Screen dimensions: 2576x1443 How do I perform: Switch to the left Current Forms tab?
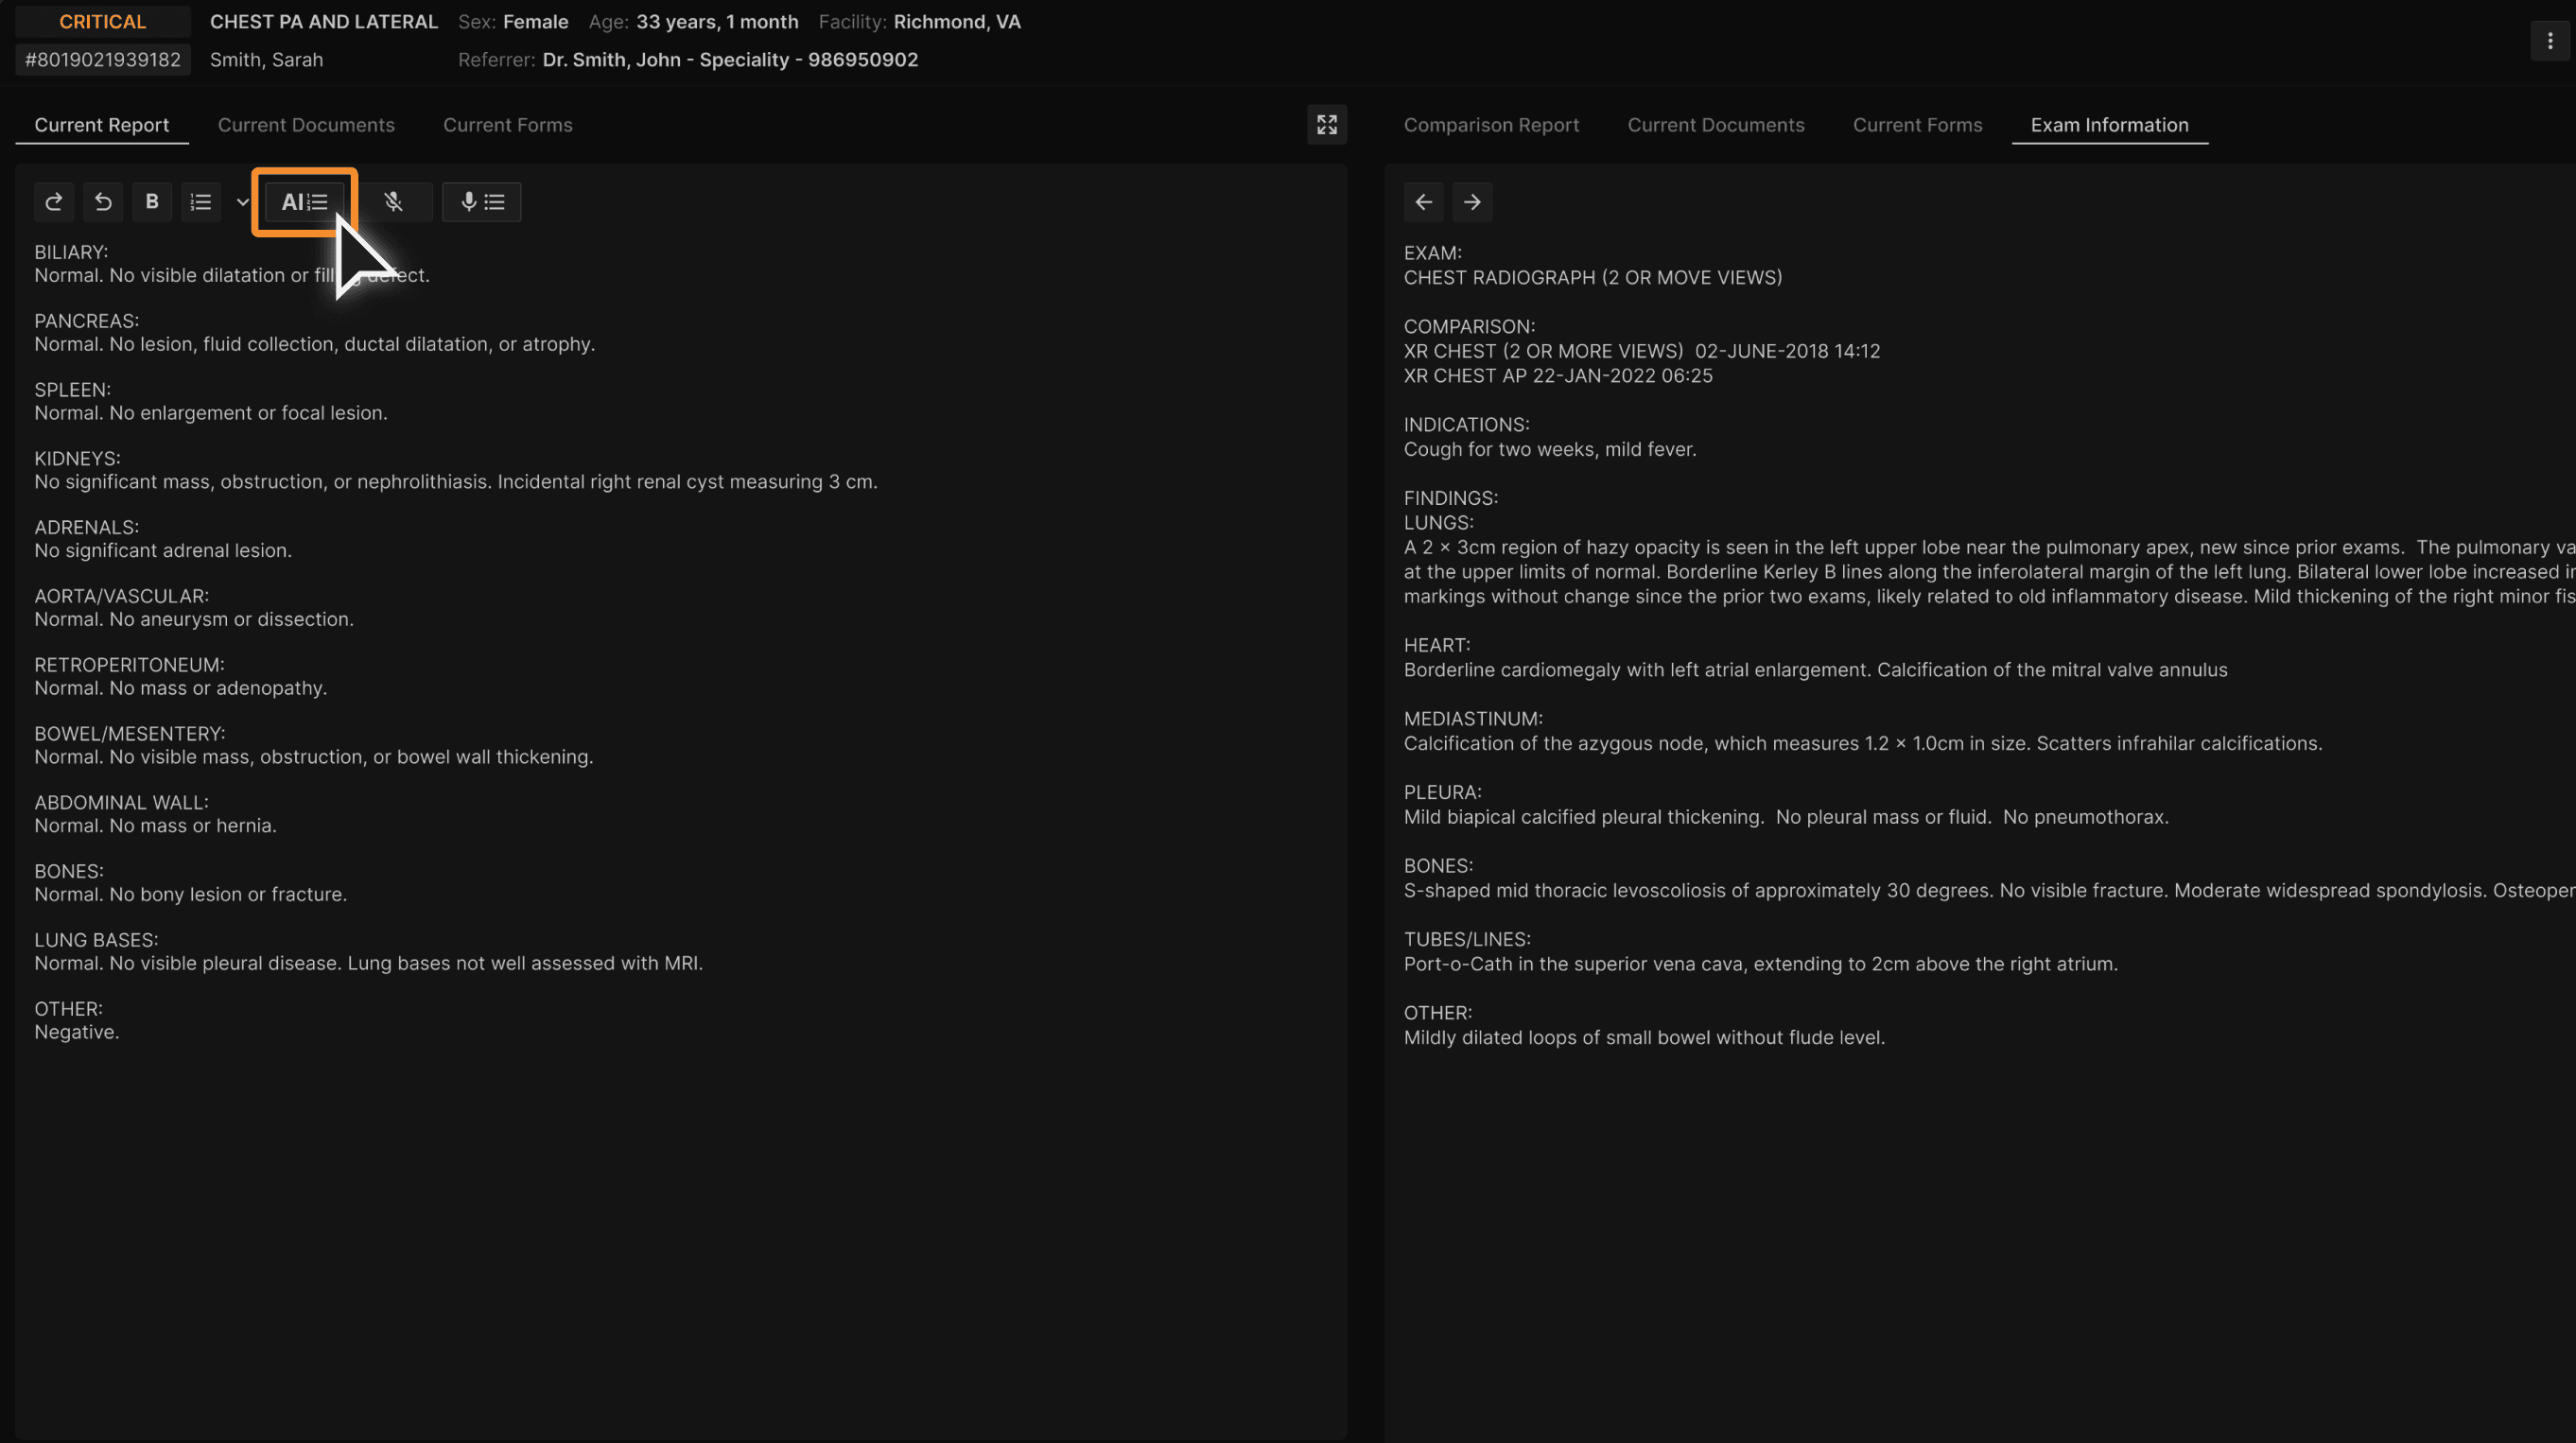point(507,125)
